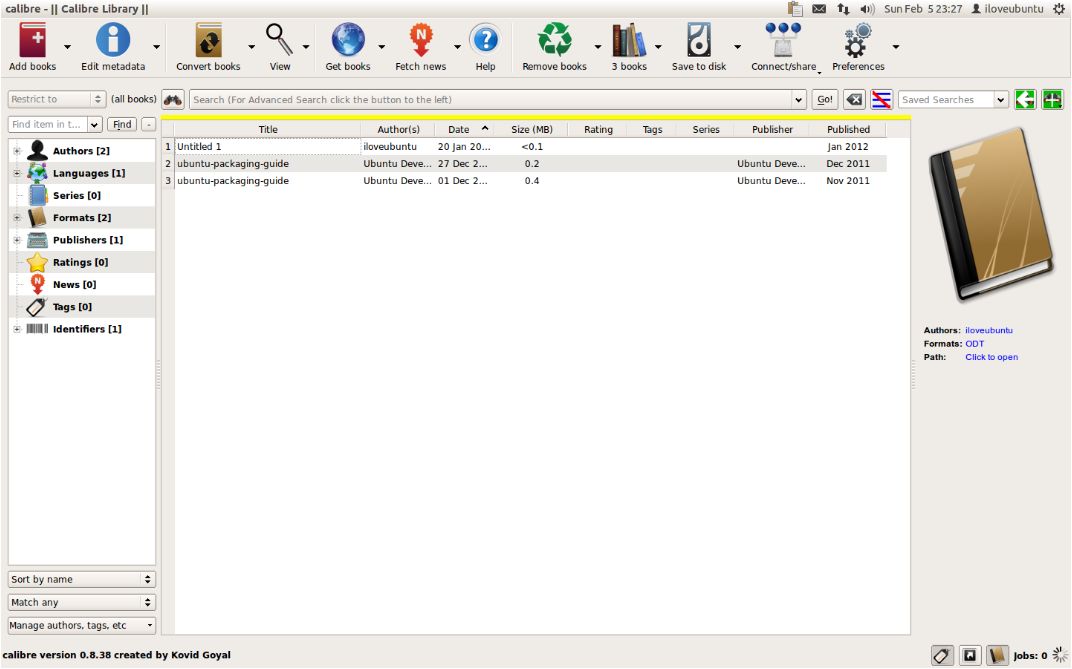
Task: Remove selected books with recycle icon
Action: 554,46
